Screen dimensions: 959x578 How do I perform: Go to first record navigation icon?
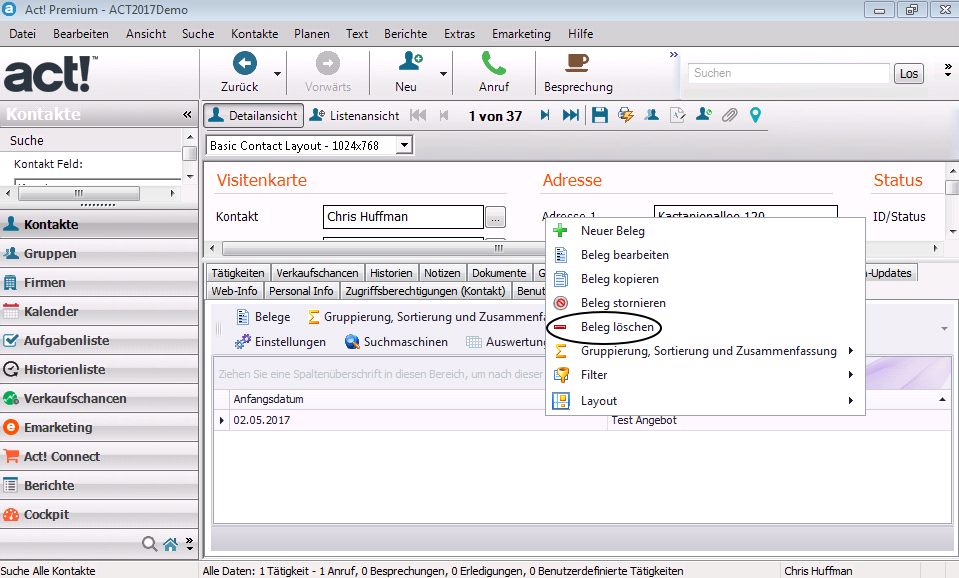click(x=418, y=115)
